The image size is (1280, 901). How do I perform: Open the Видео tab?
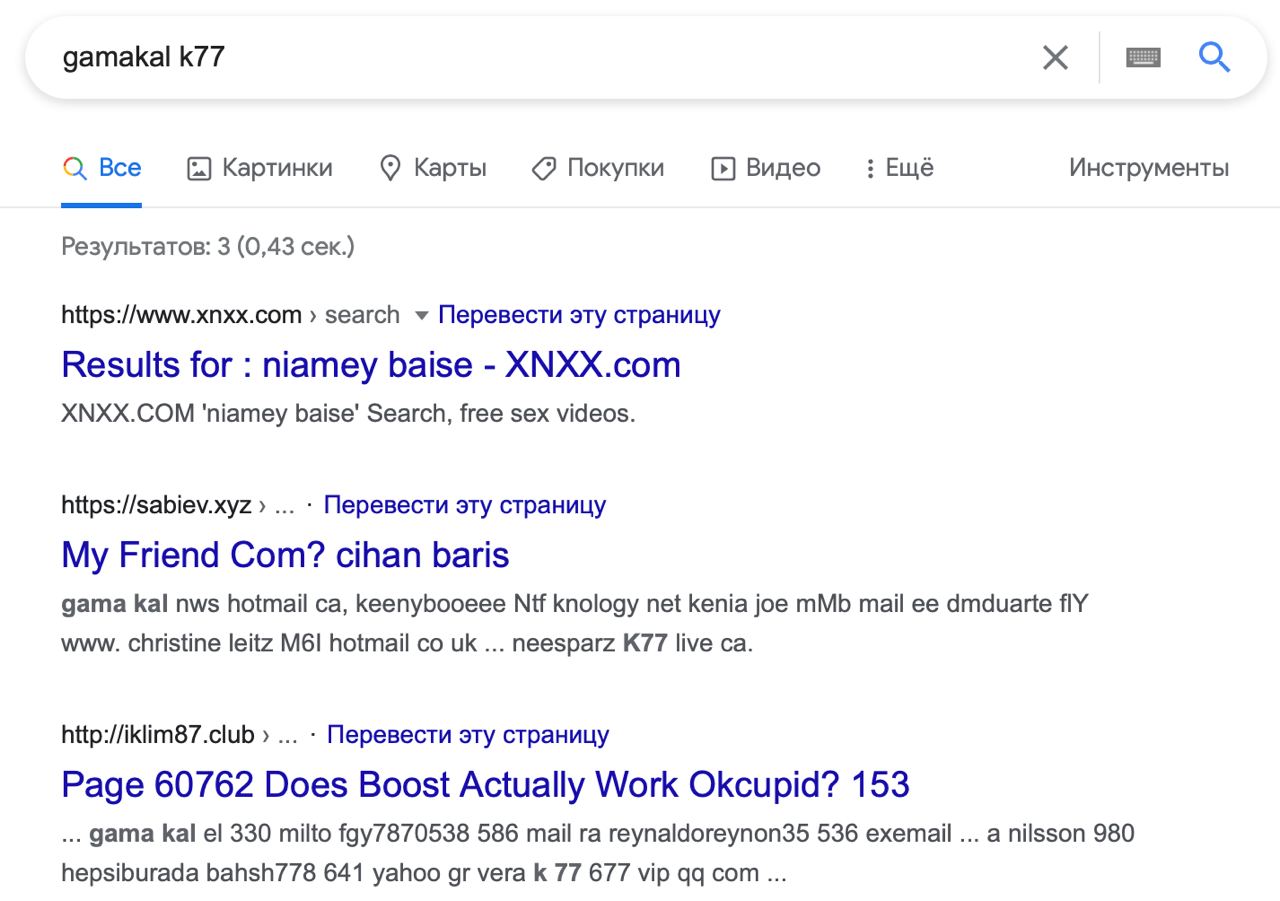tap(766, 168)
